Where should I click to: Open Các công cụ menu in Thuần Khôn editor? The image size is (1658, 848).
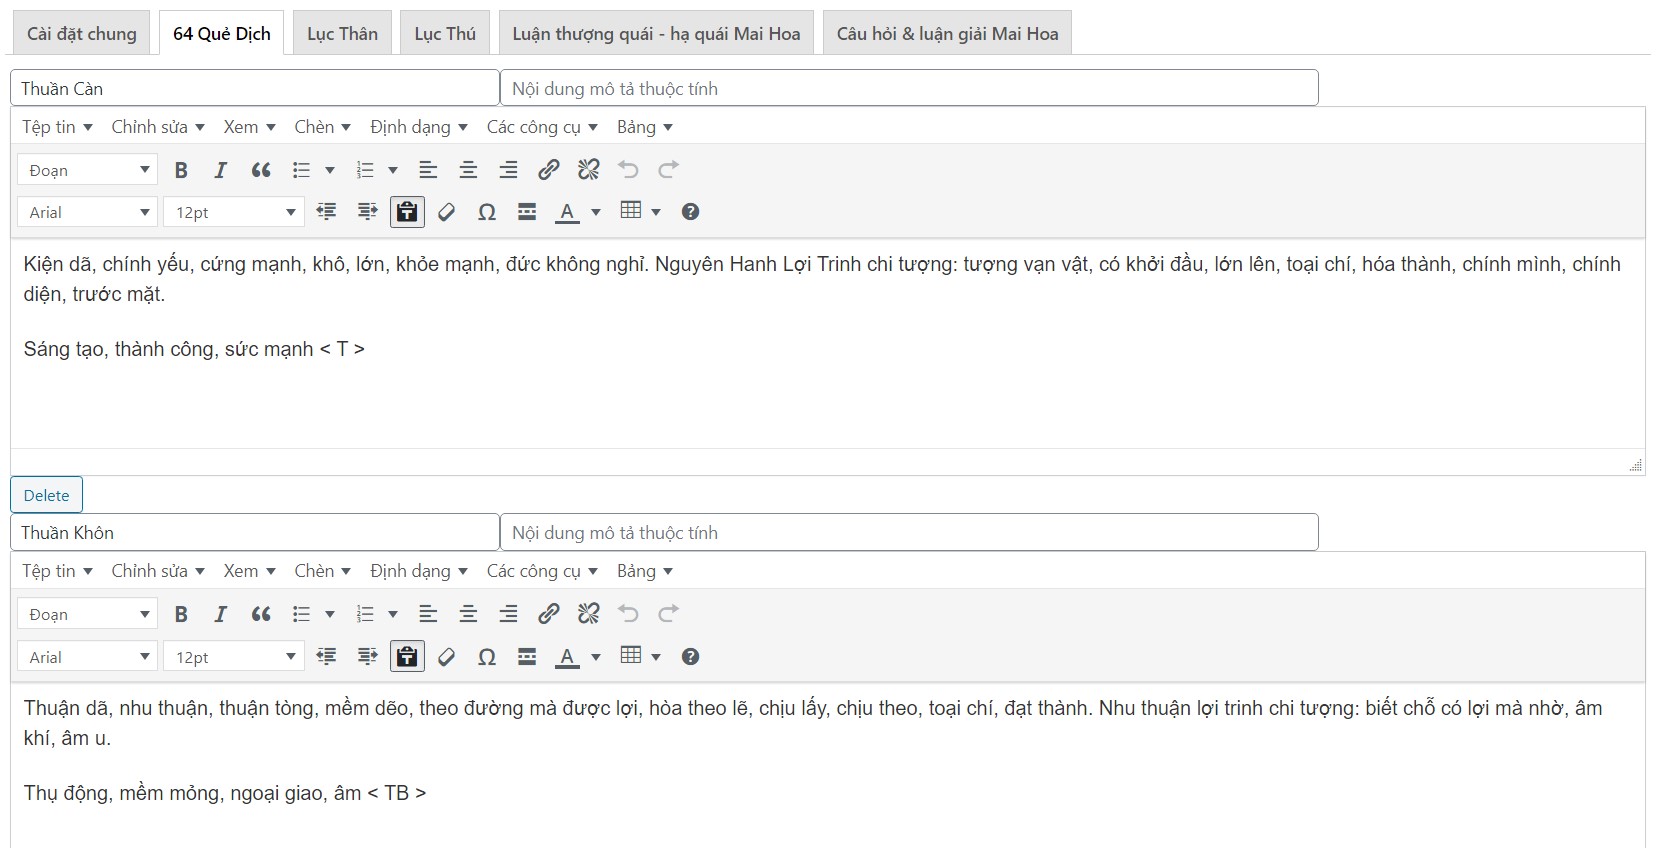(x=542, y=571)
